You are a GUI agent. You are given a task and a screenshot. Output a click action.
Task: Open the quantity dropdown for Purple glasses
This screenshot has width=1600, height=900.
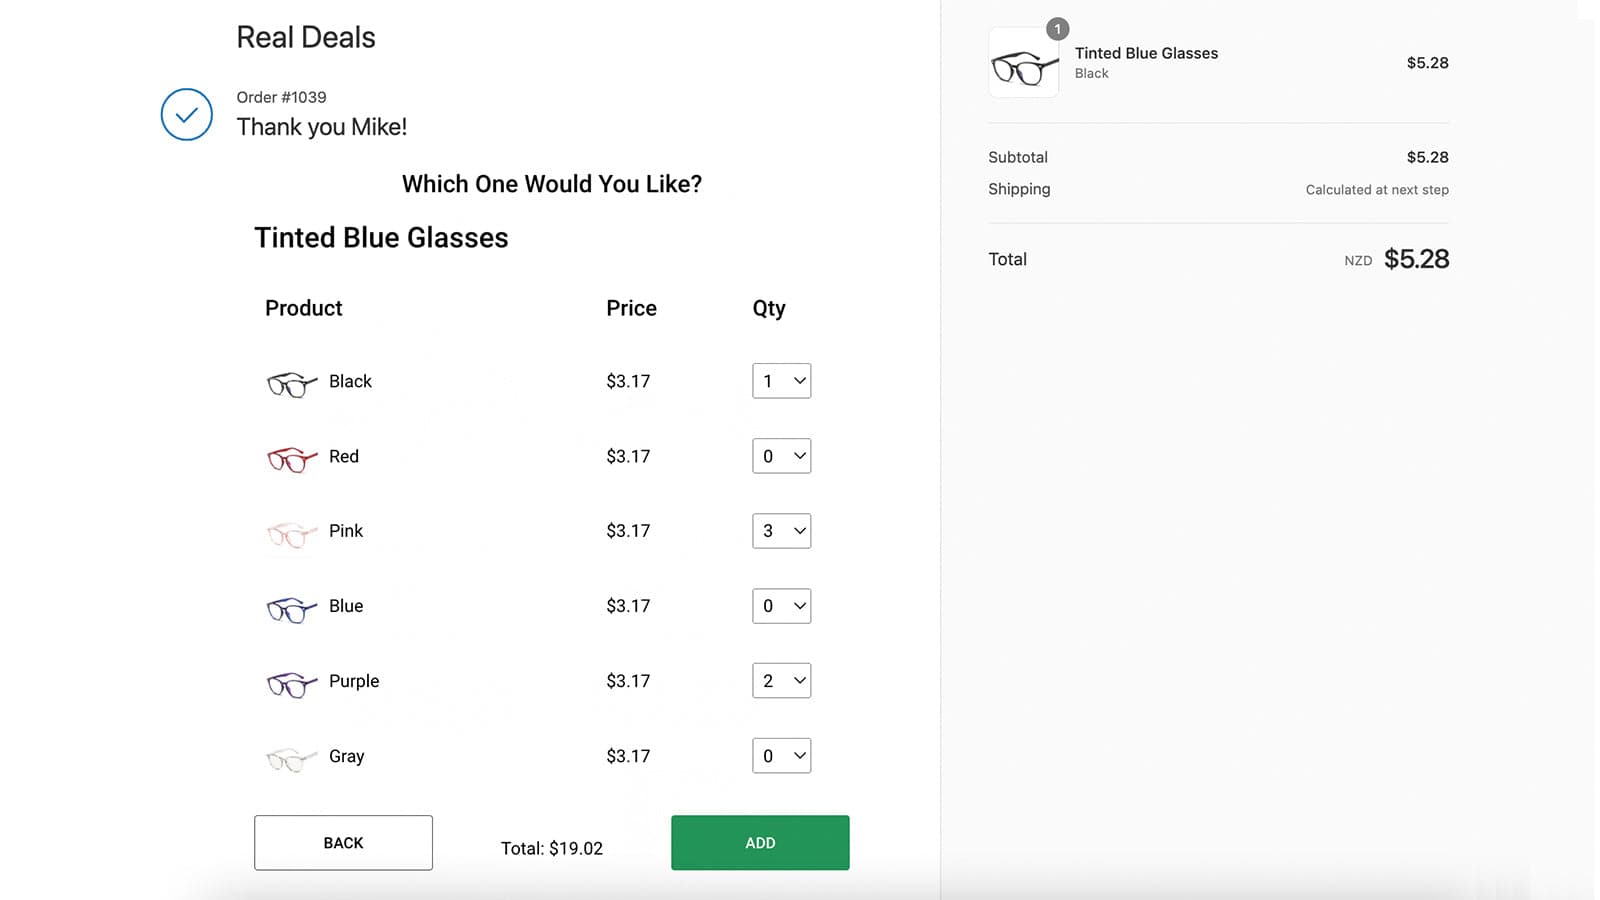781,681
